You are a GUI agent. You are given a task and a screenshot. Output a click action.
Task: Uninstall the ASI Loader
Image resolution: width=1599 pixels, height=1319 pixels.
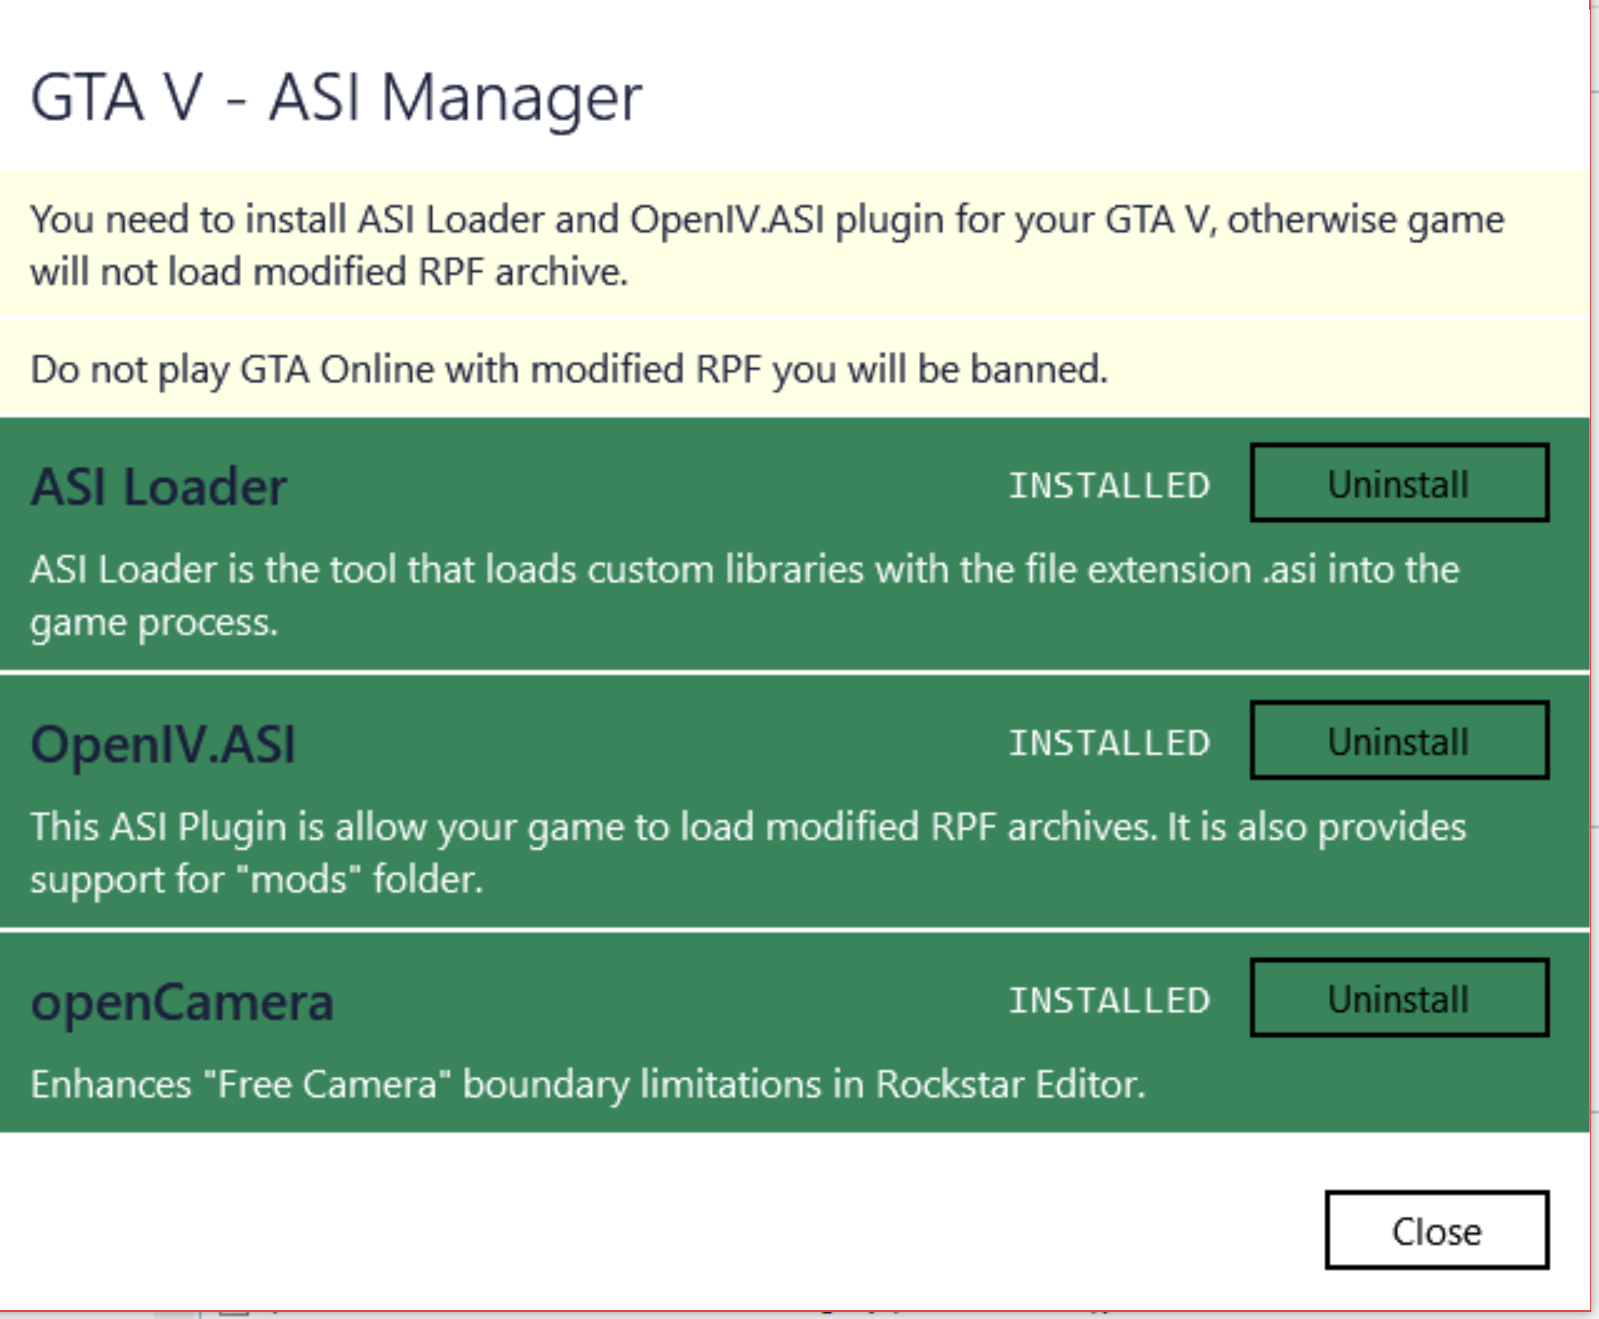(x=1398, y=484)
